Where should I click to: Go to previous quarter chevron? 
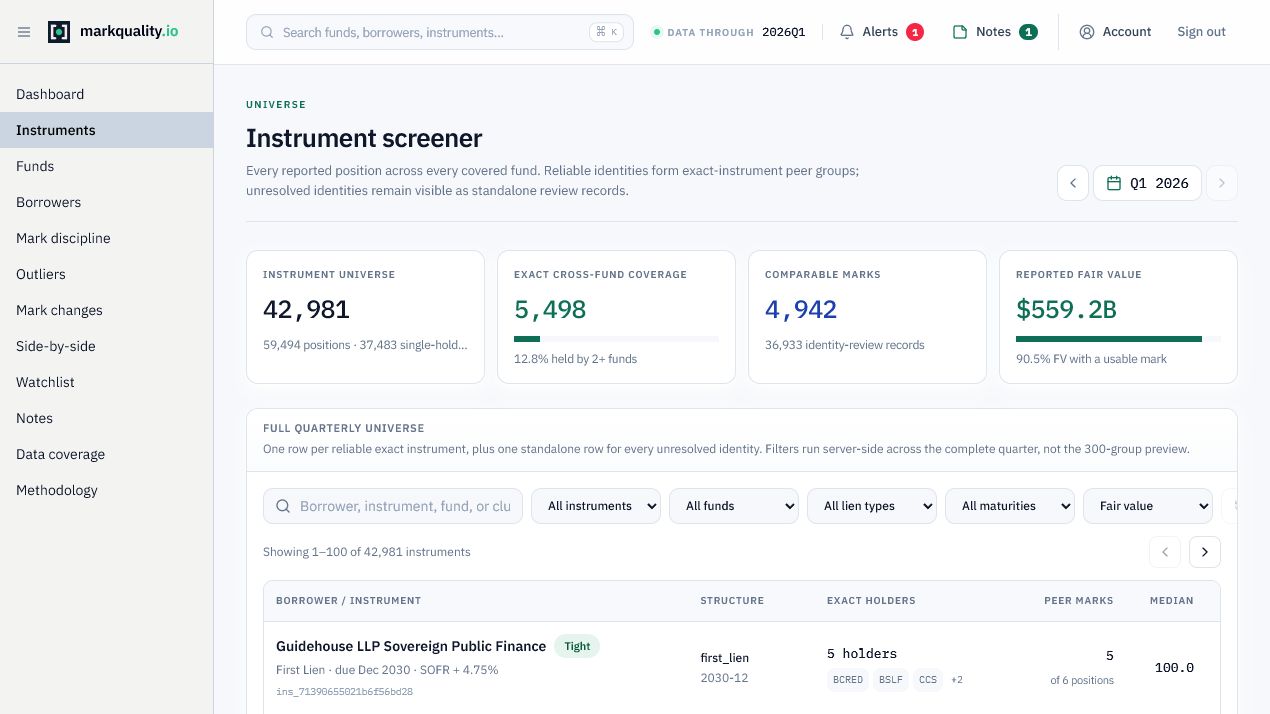tap(1073, 183)
